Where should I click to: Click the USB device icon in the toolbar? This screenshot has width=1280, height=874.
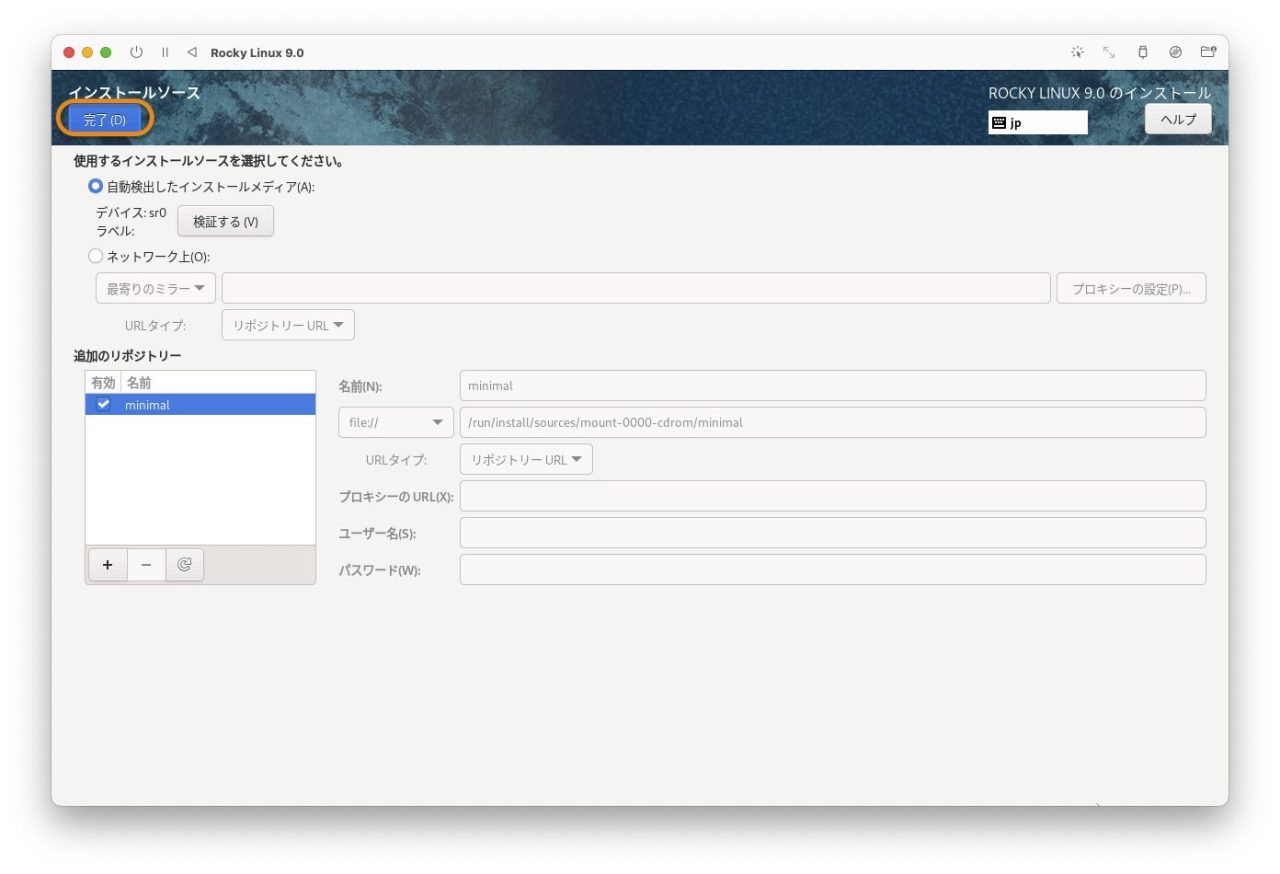click(1142, 52)
